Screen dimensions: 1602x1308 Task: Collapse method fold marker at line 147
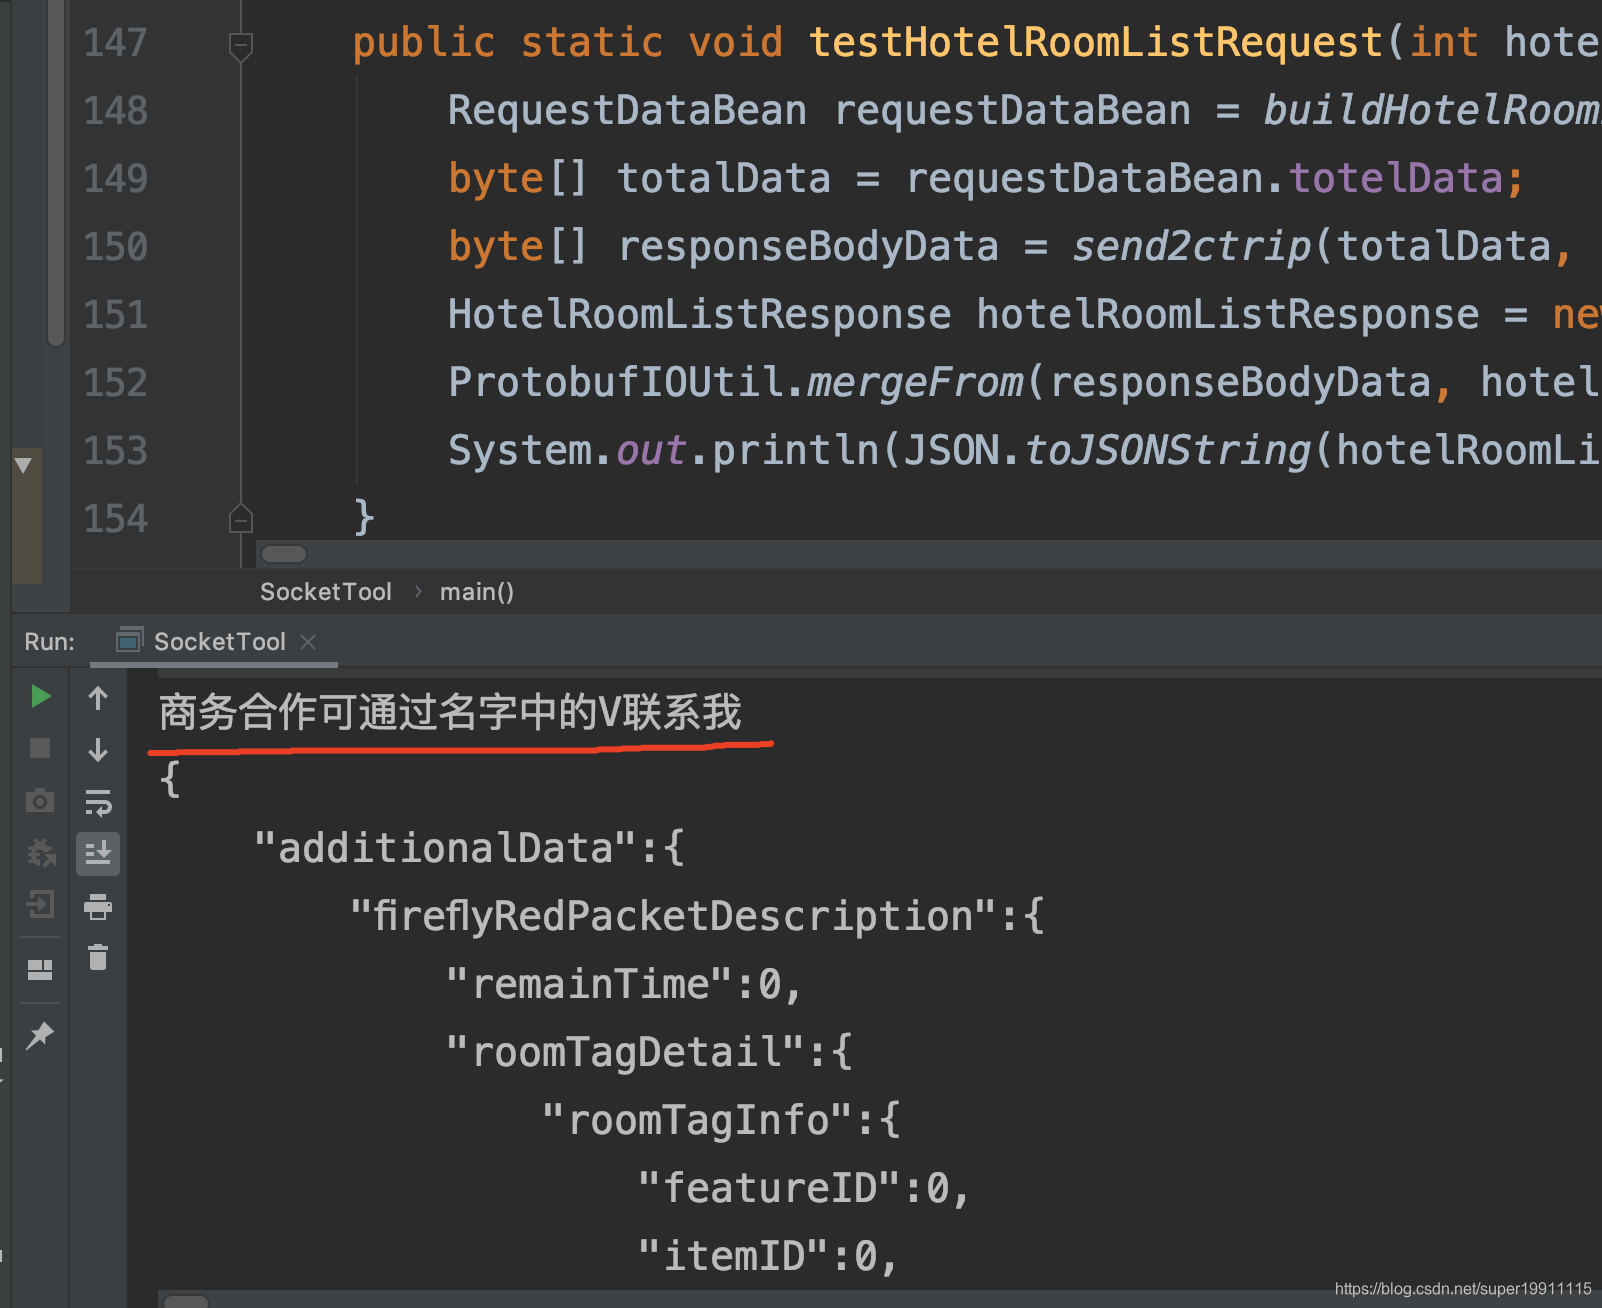click(241, 45)
